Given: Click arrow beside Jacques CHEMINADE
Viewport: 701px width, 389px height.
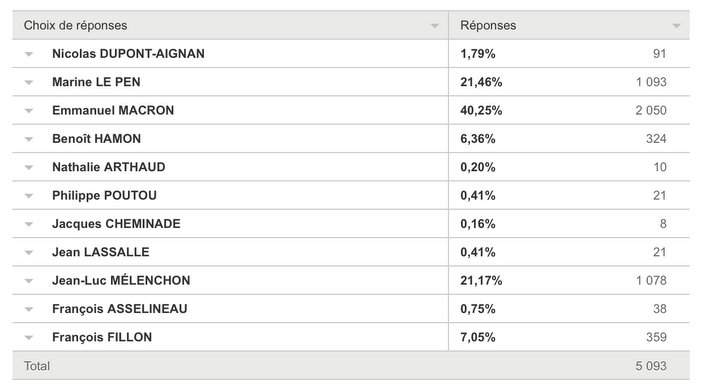Looking at the screenshot, I should point(29,224).
